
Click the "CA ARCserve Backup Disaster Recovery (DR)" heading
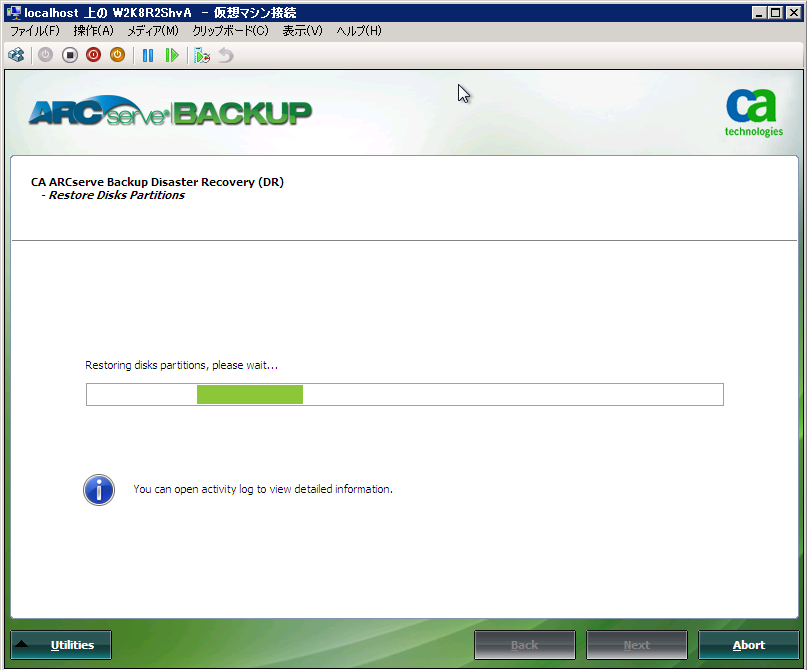157,182
